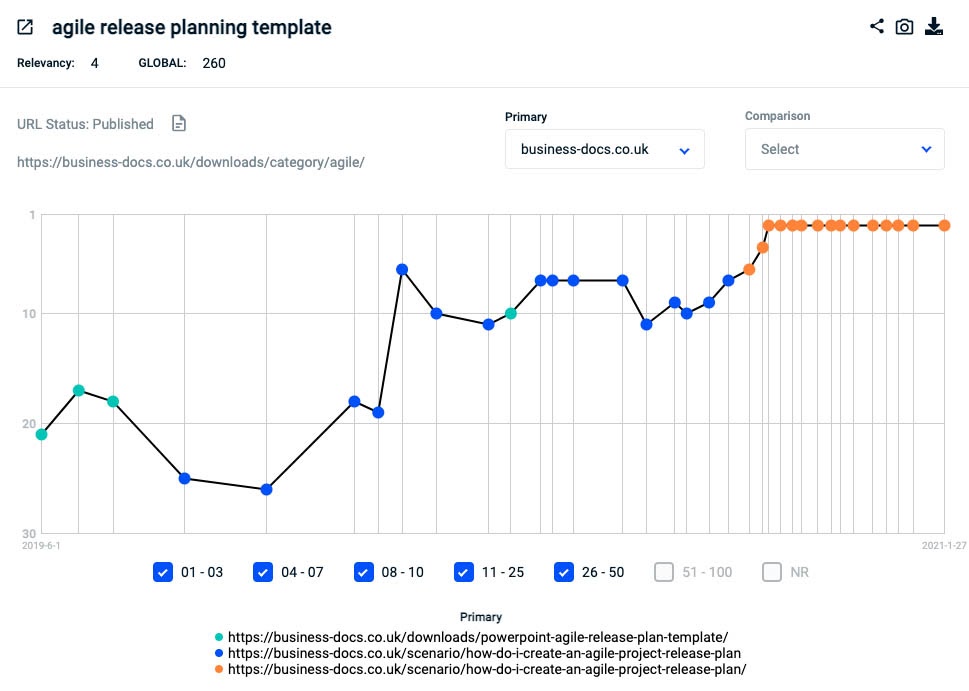Image resolution: width=969 pixels, height=691 pixels.
Task: Select the first teal data point at rank 21
Action: click(x=41, y=434)
